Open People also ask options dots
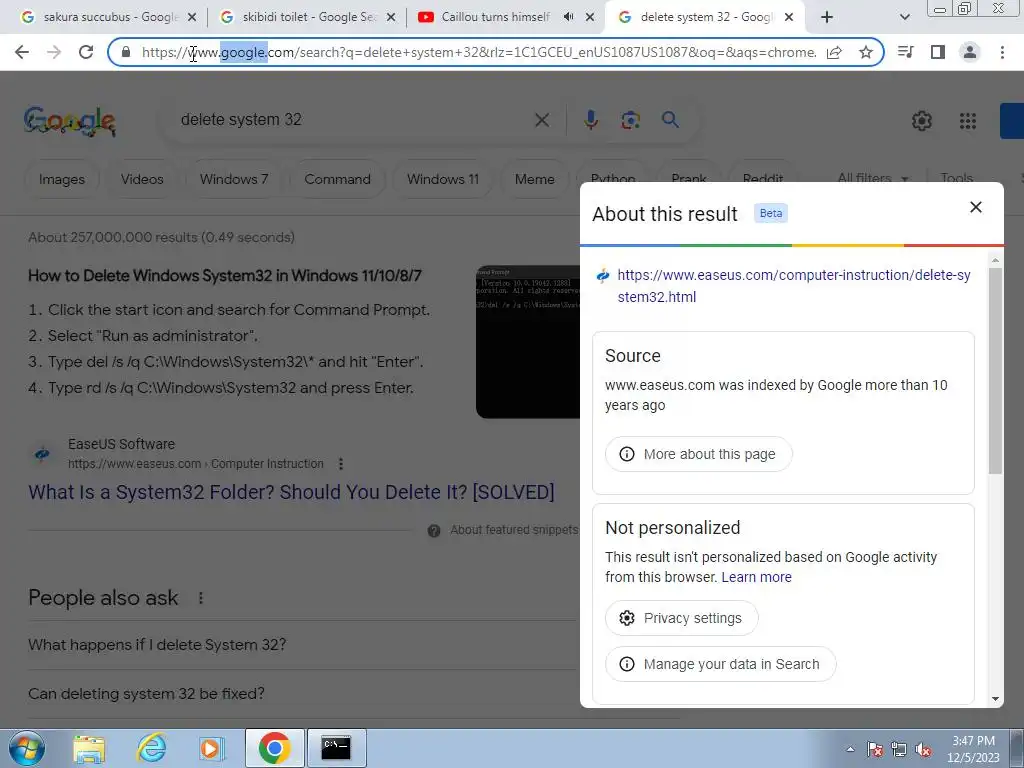1024x768 pixels. pos(200,598)
